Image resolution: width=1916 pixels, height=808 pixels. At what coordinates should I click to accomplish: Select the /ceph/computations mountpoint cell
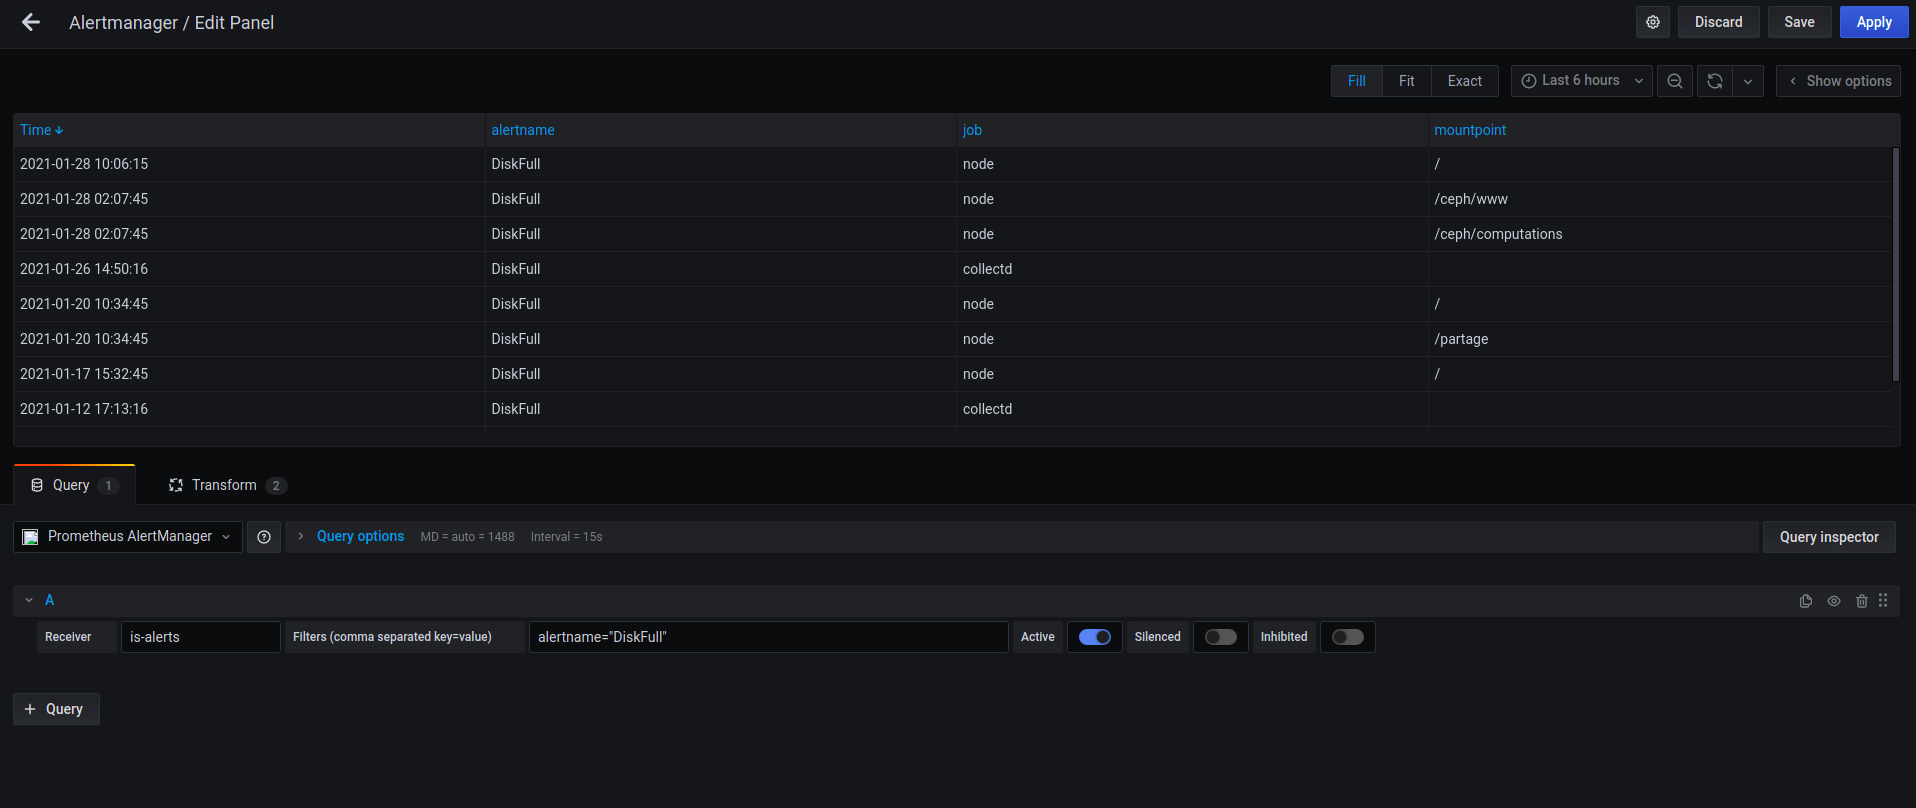pos(1660,234)
